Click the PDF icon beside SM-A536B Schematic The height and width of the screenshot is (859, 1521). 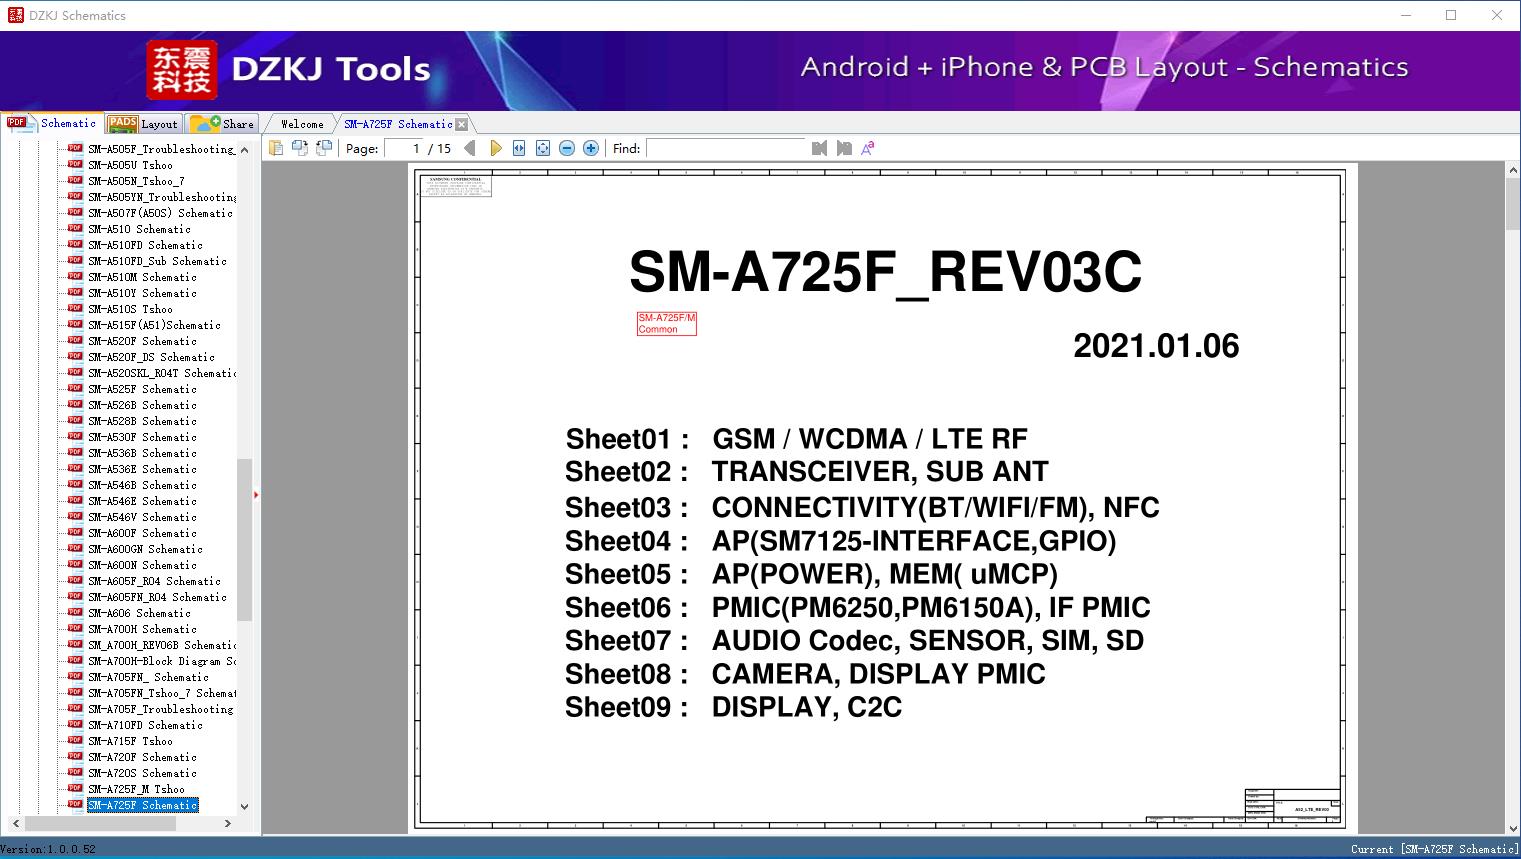(x=75, y=452)
